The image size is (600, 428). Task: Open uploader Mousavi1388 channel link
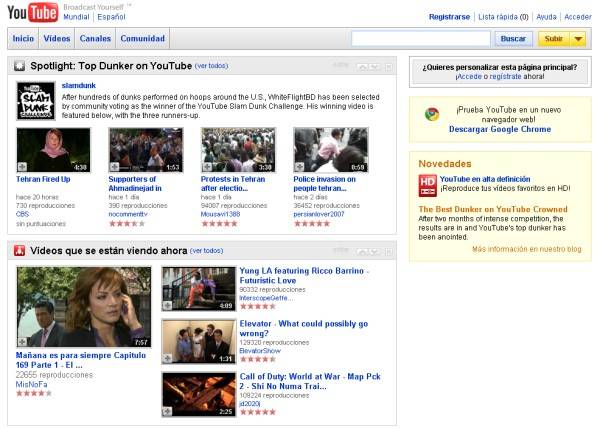coord(220,214)
